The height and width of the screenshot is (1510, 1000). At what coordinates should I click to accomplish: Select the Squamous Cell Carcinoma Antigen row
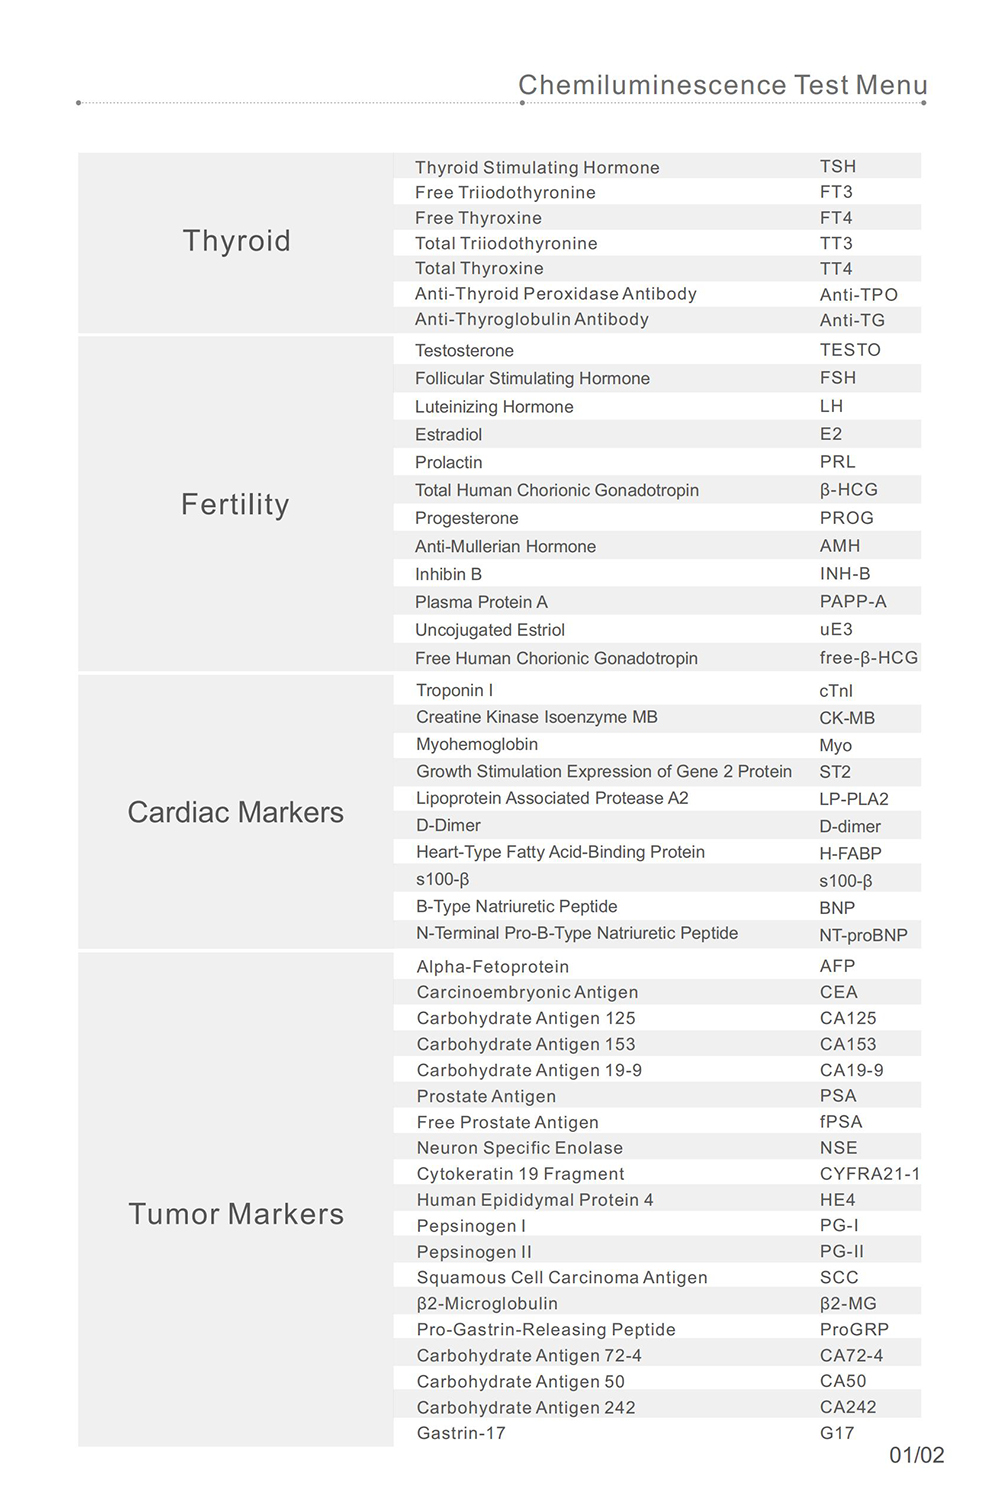click(x=561, y=1278)
